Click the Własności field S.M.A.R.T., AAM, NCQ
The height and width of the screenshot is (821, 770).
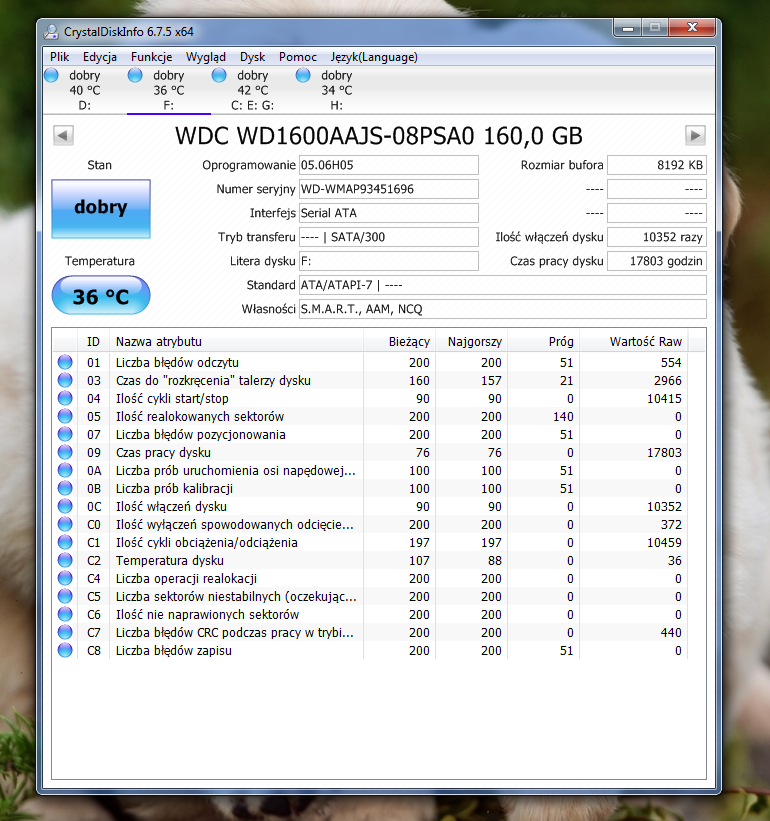[x=503, y=309]
